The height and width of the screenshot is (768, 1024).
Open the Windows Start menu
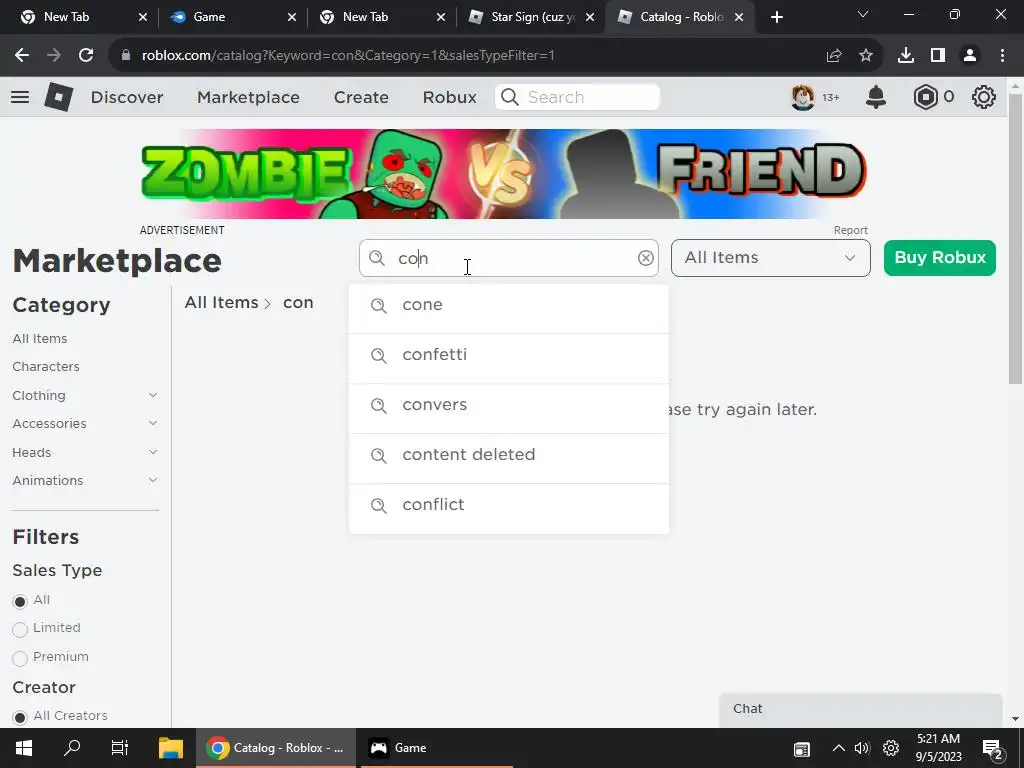click(x=24, y=748)
